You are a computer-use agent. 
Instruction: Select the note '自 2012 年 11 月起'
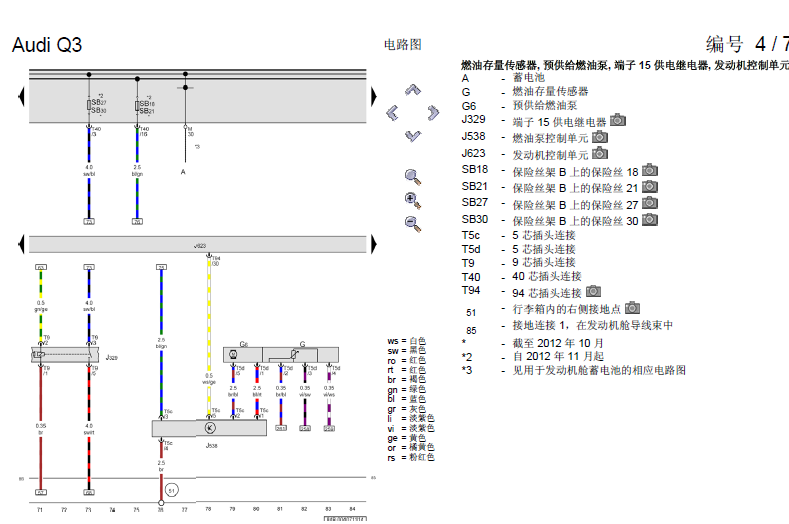[x=558, y=356]
